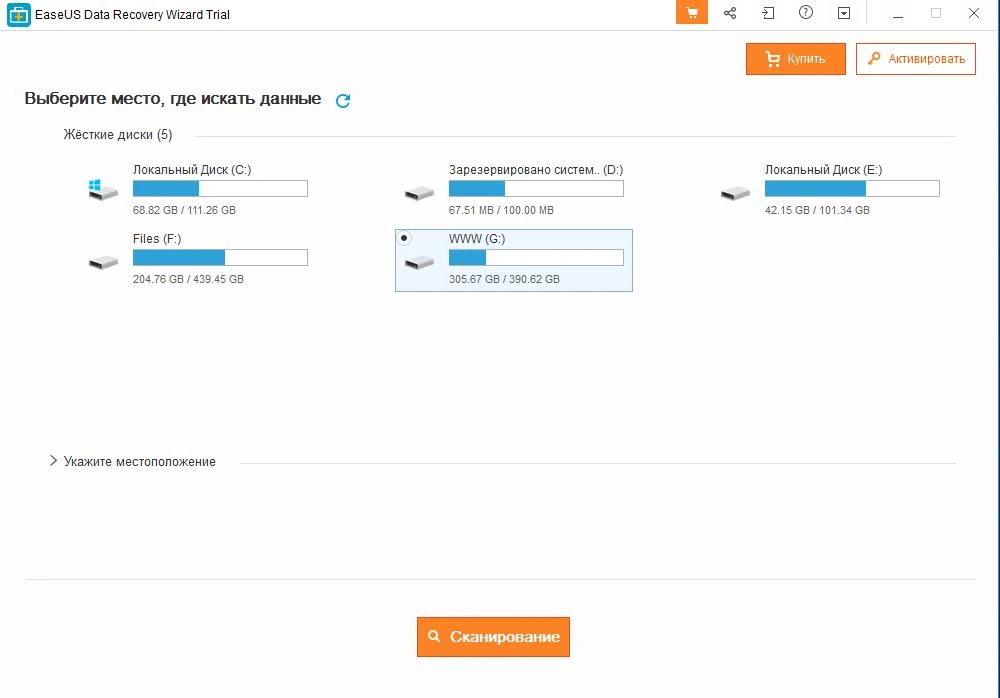Open the title bar dropdown menu icon

point(844,13)
